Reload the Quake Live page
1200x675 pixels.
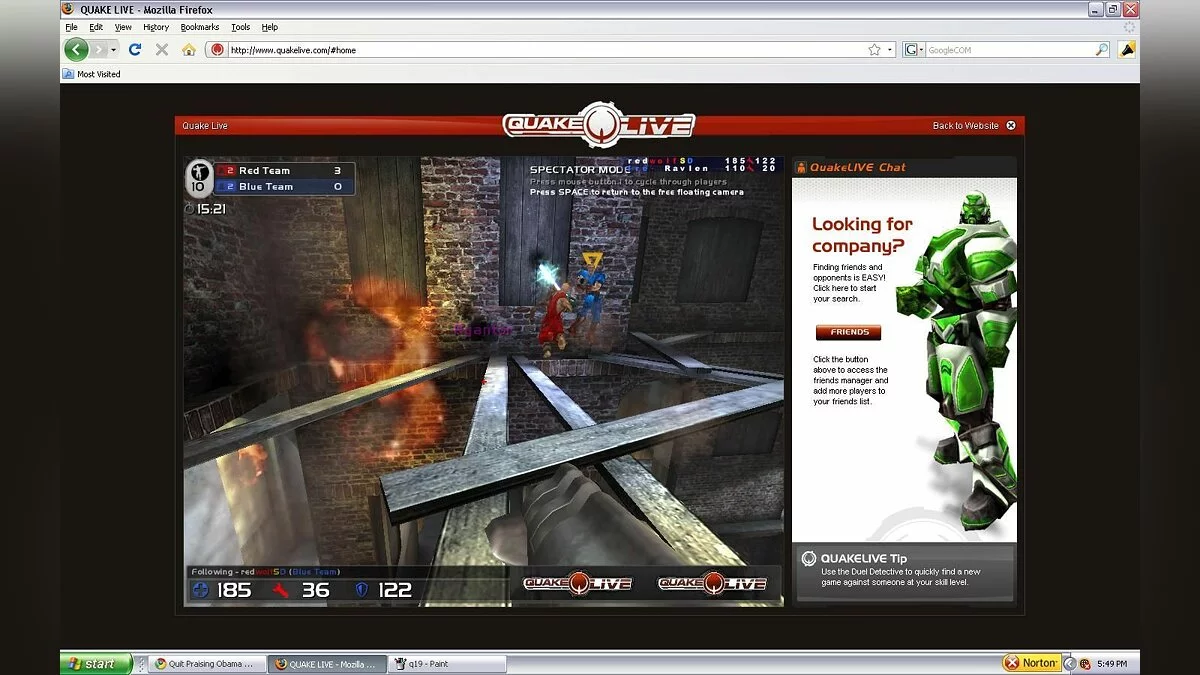point(135,49)
